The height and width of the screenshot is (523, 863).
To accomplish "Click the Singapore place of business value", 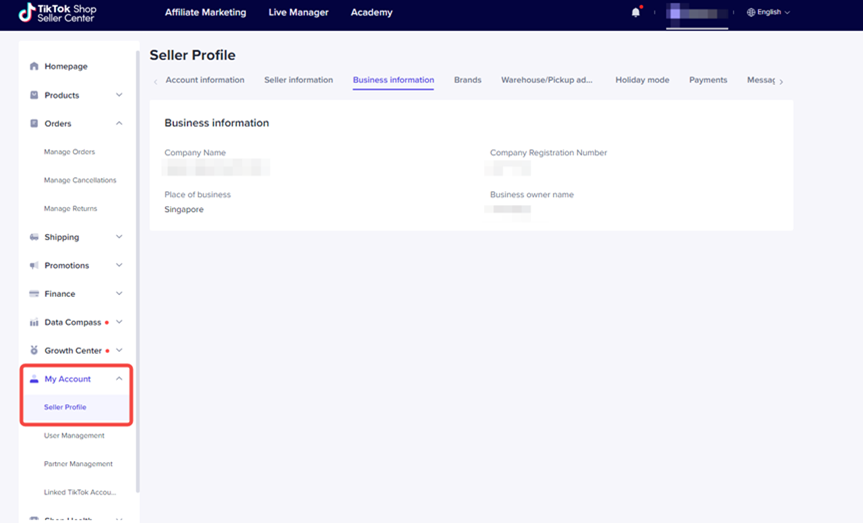I will [x=184, y=209].
